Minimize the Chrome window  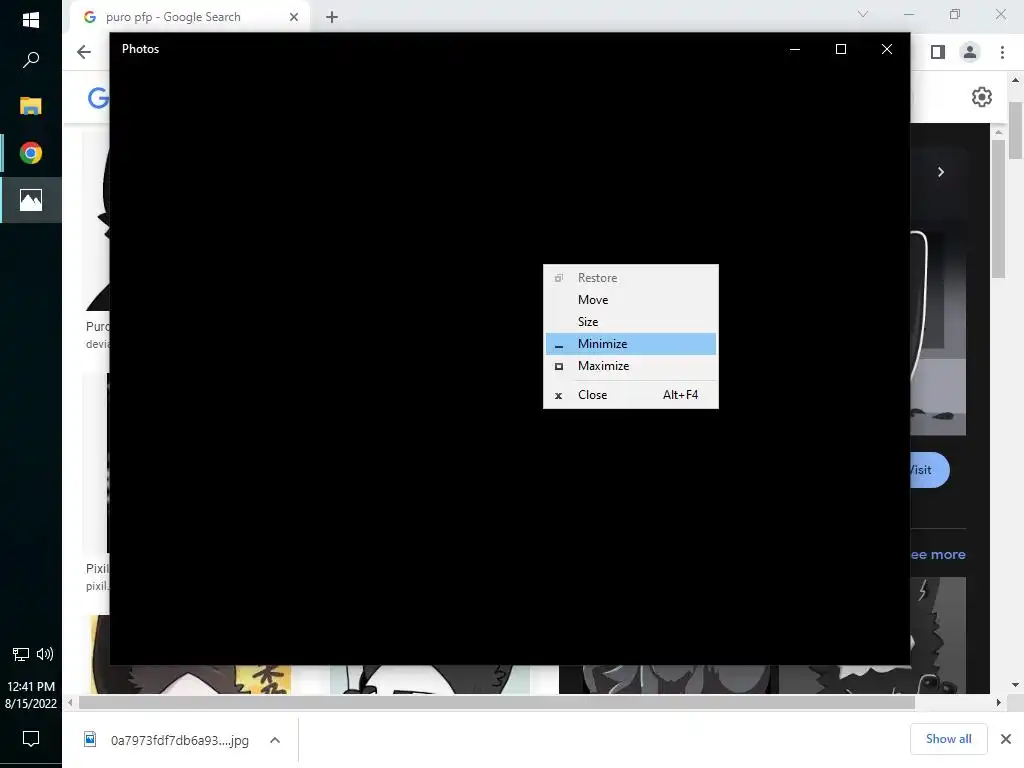point(908,14)
